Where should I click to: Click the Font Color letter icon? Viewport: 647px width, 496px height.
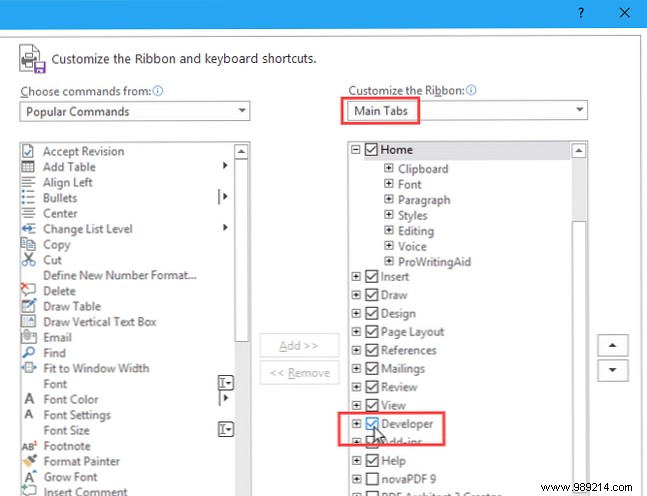[29, 399]
